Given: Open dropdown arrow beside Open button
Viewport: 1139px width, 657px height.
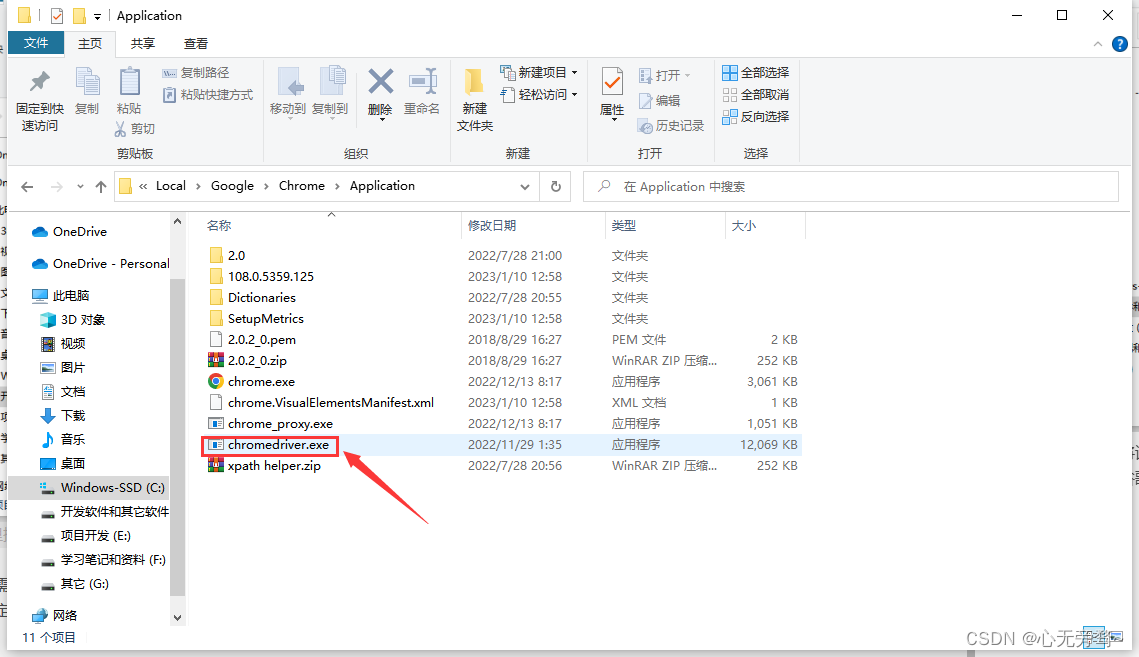Looking at the screenshot, I should click(687, 76).
